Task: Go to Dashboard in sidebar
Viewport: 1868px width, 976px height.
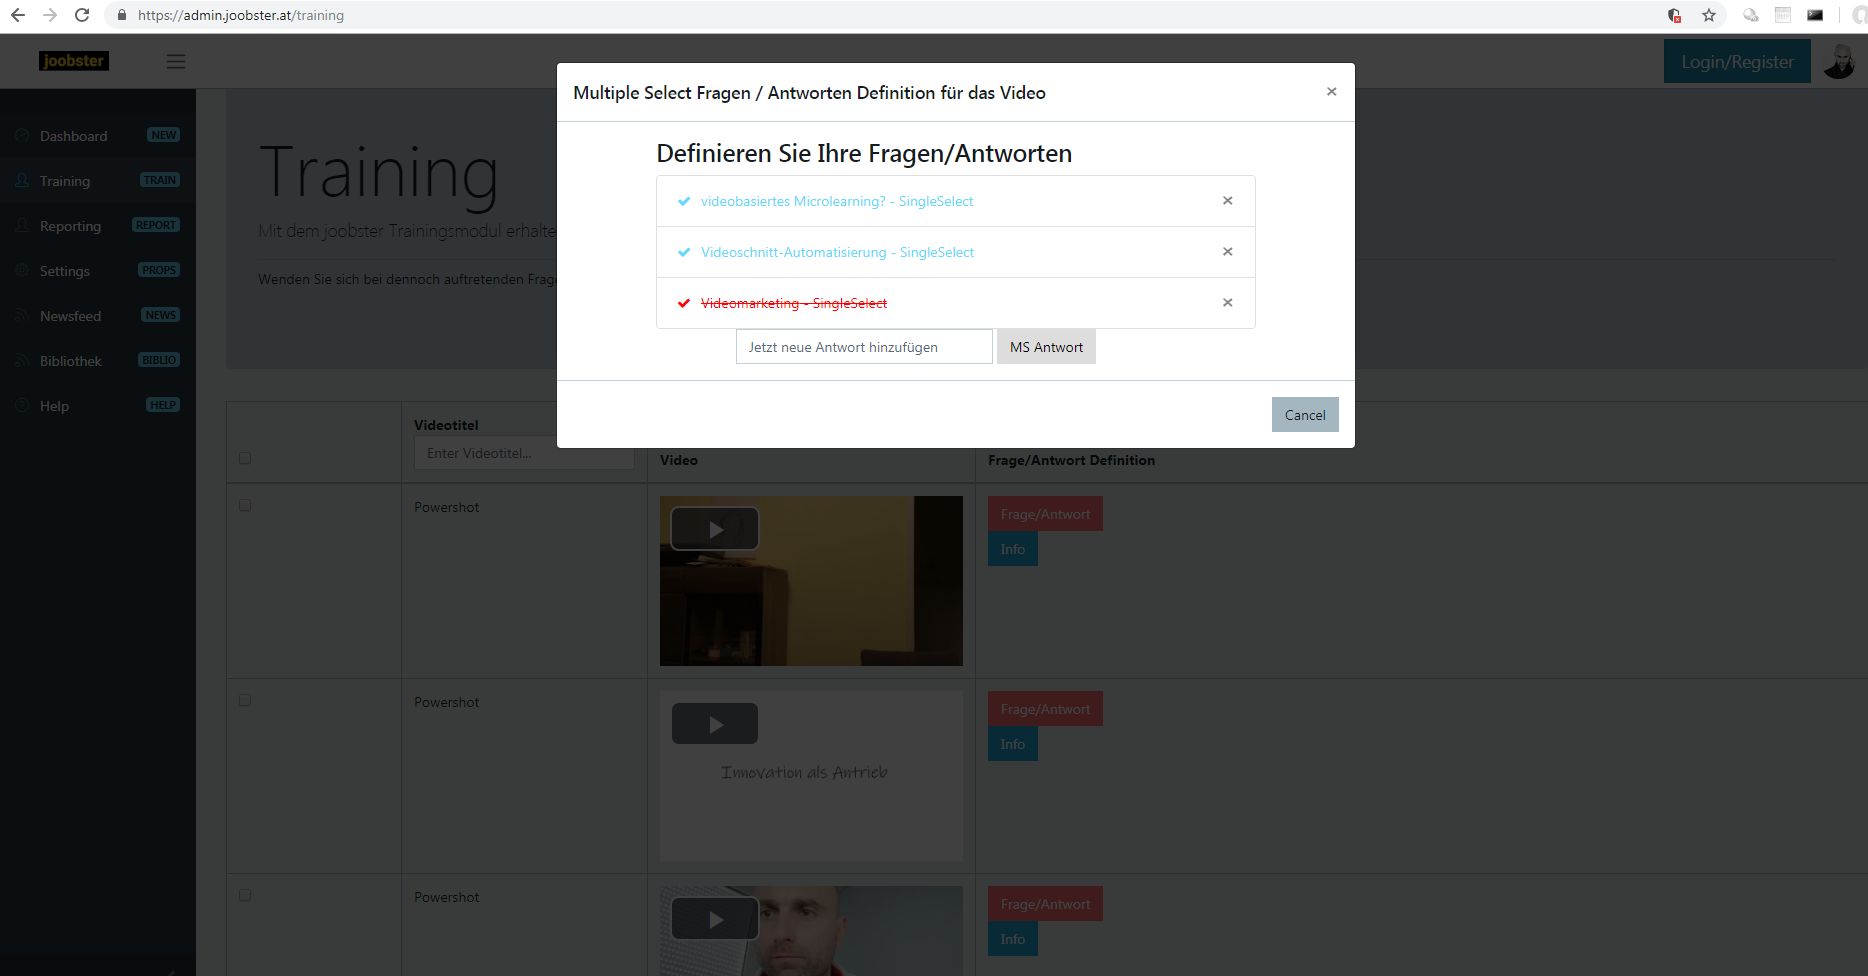Action: (73, 136)
